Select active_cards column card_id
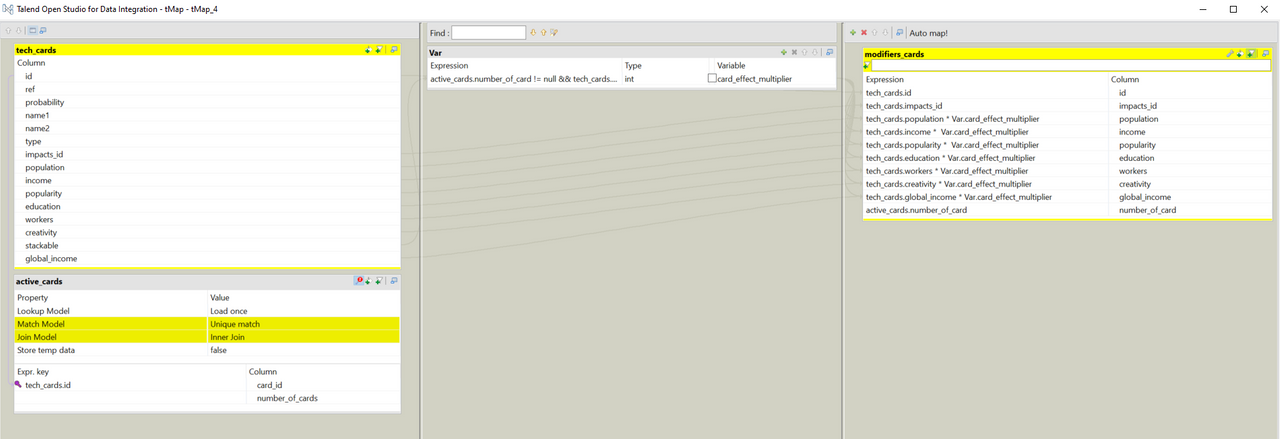 [x=269, y=385]
